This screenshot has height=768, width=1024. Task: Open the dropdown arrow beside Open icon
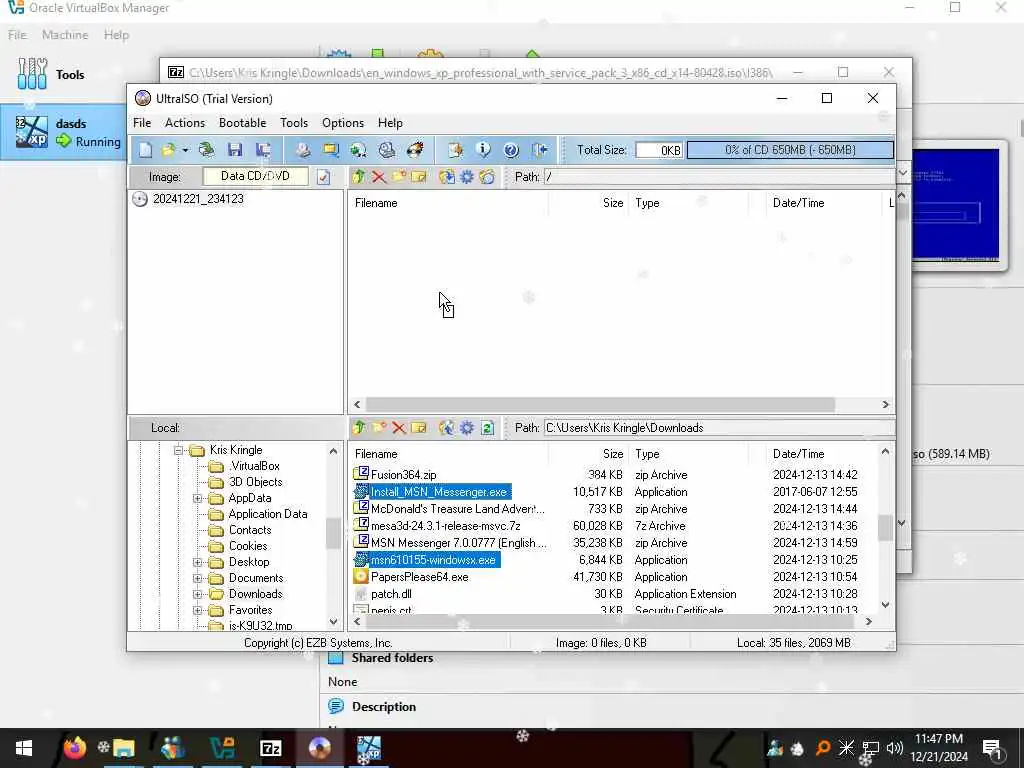coord(185,150)
